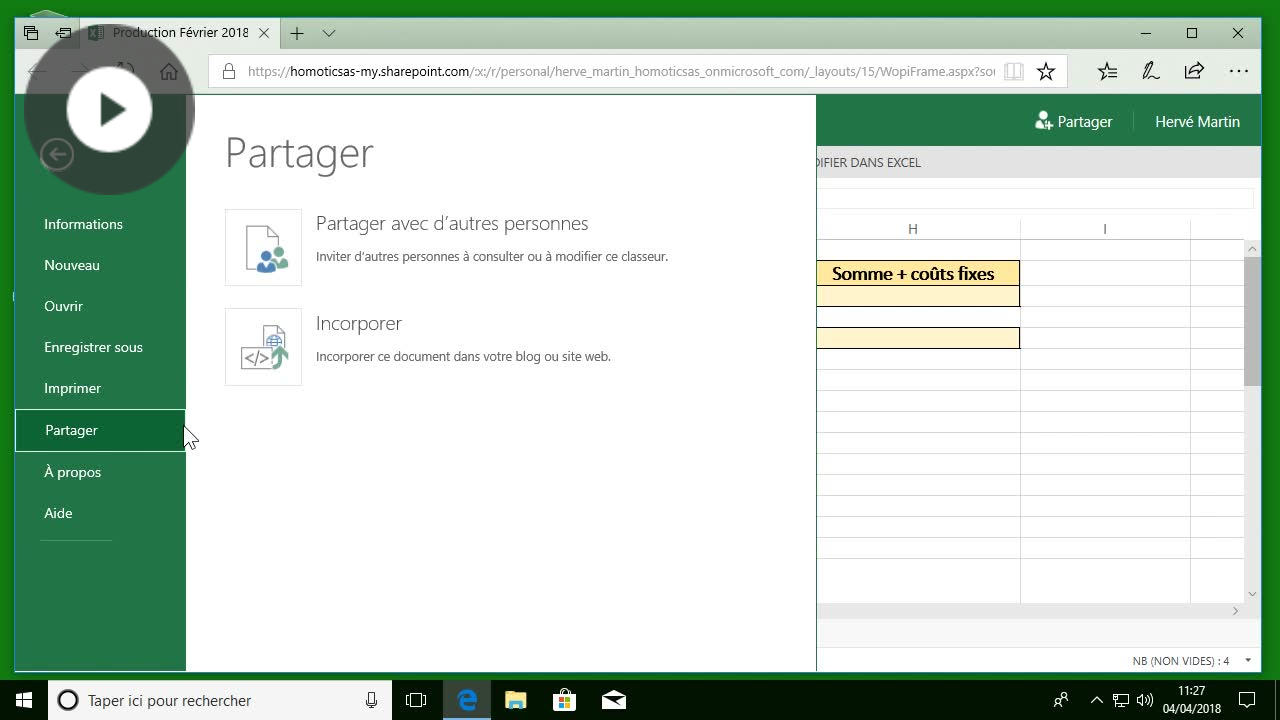Click the Partager avec d'autres personnes icon
Viewport: 1280px width, 720px height.
pyautogui.click(x=263, y=248)
